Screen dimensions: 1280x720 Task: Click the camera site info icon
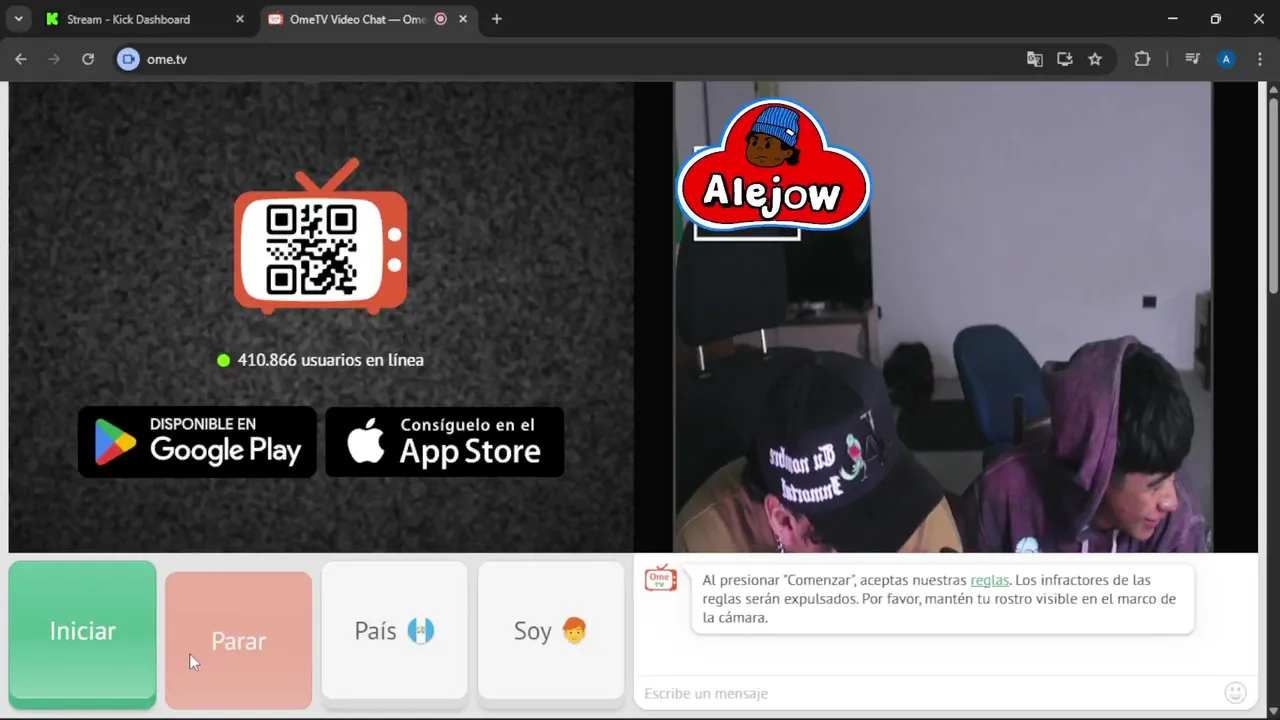click(128, 59)
